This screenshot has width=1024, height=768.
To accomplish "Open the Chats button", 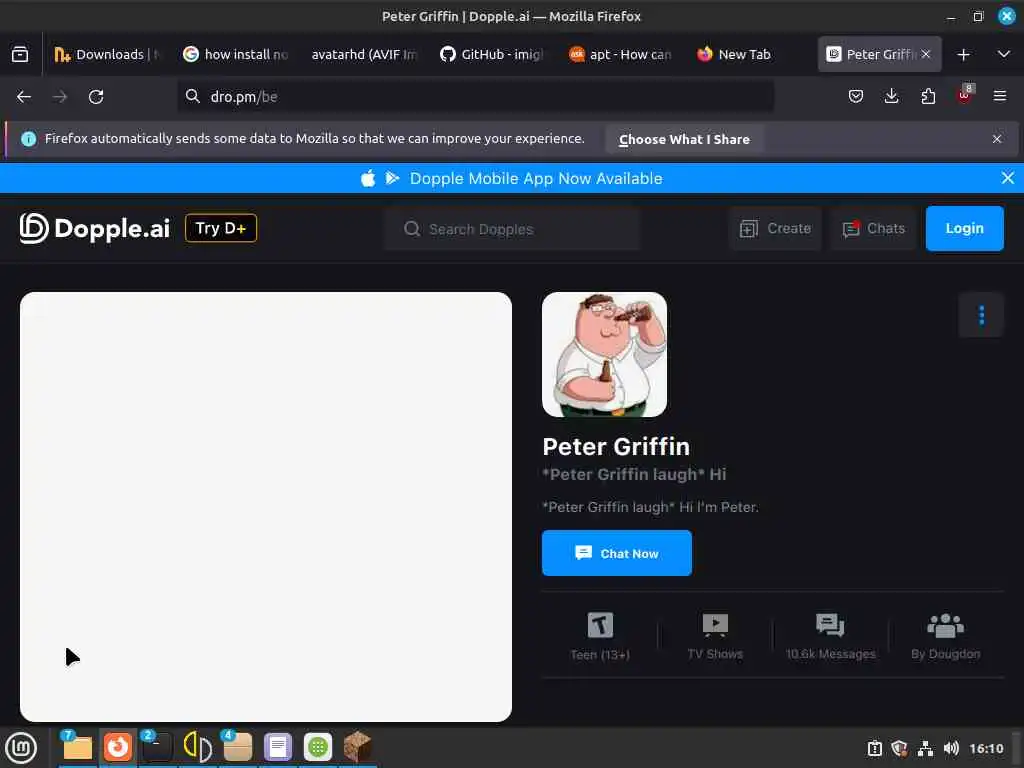I will 873,229.
